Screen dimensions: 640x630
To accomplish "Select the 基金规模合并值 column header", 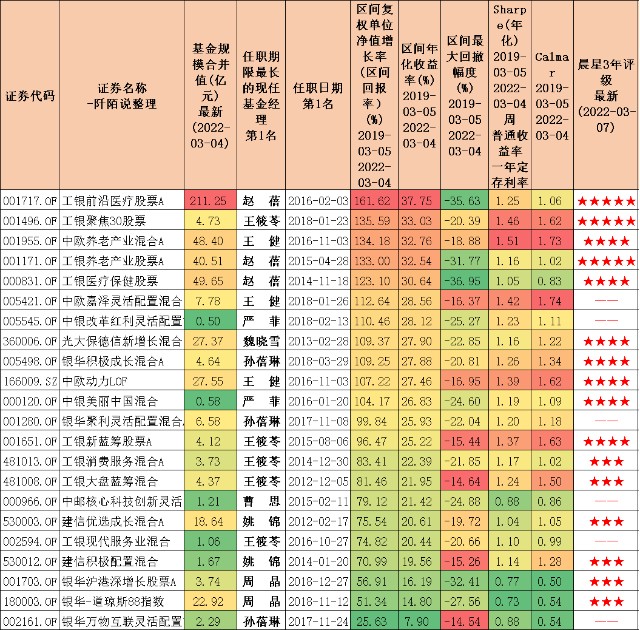I will 210,95.
